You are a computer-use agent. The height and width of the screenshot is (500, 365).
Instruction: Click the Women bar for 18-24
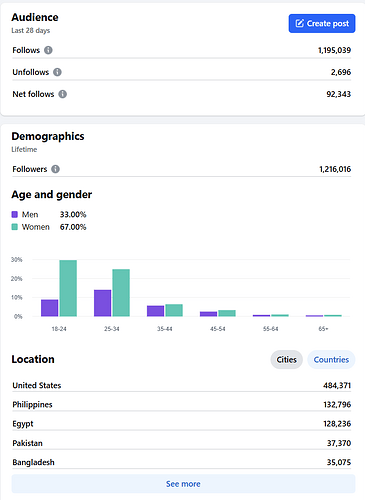pyautogui.click(x=68, y=288)
